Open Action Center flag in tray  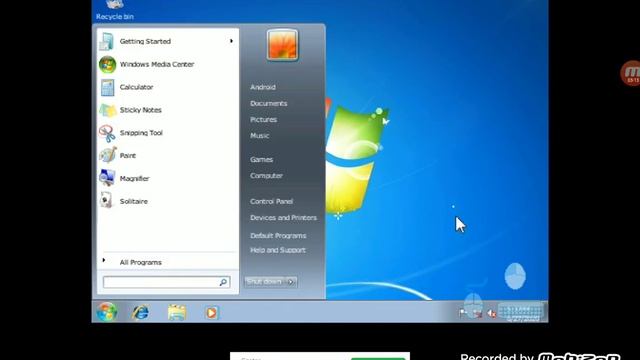(463, 313)
